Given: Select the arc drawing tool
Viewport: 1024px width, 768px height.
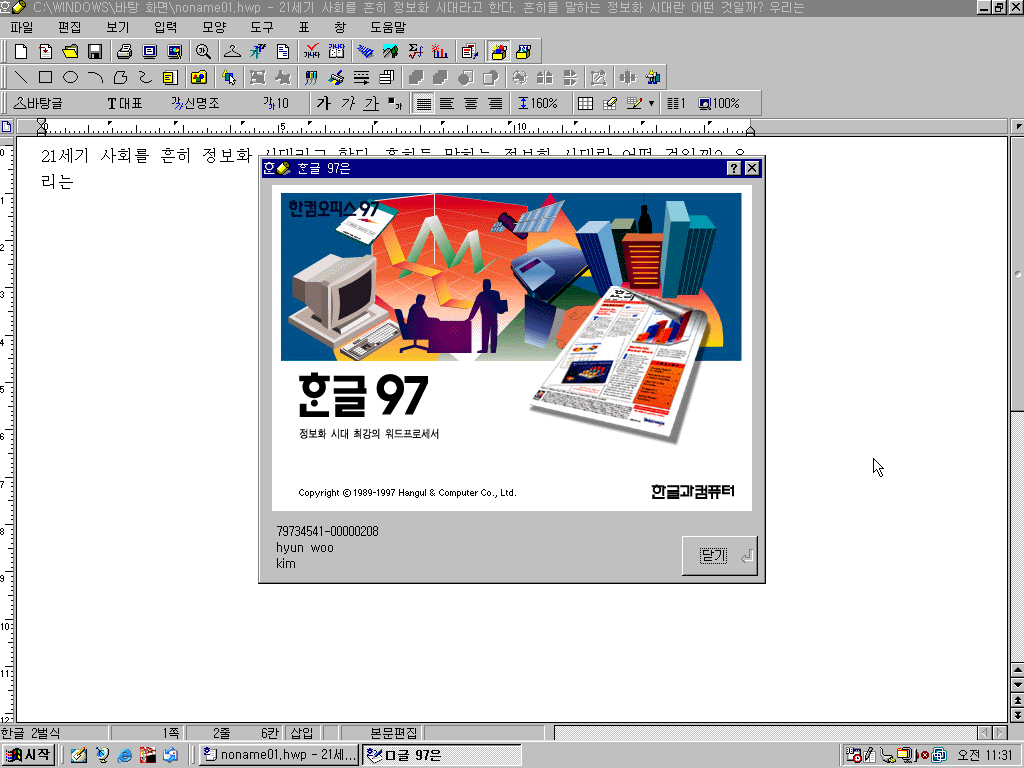Looking at the screenshot, I should point(95,78).
